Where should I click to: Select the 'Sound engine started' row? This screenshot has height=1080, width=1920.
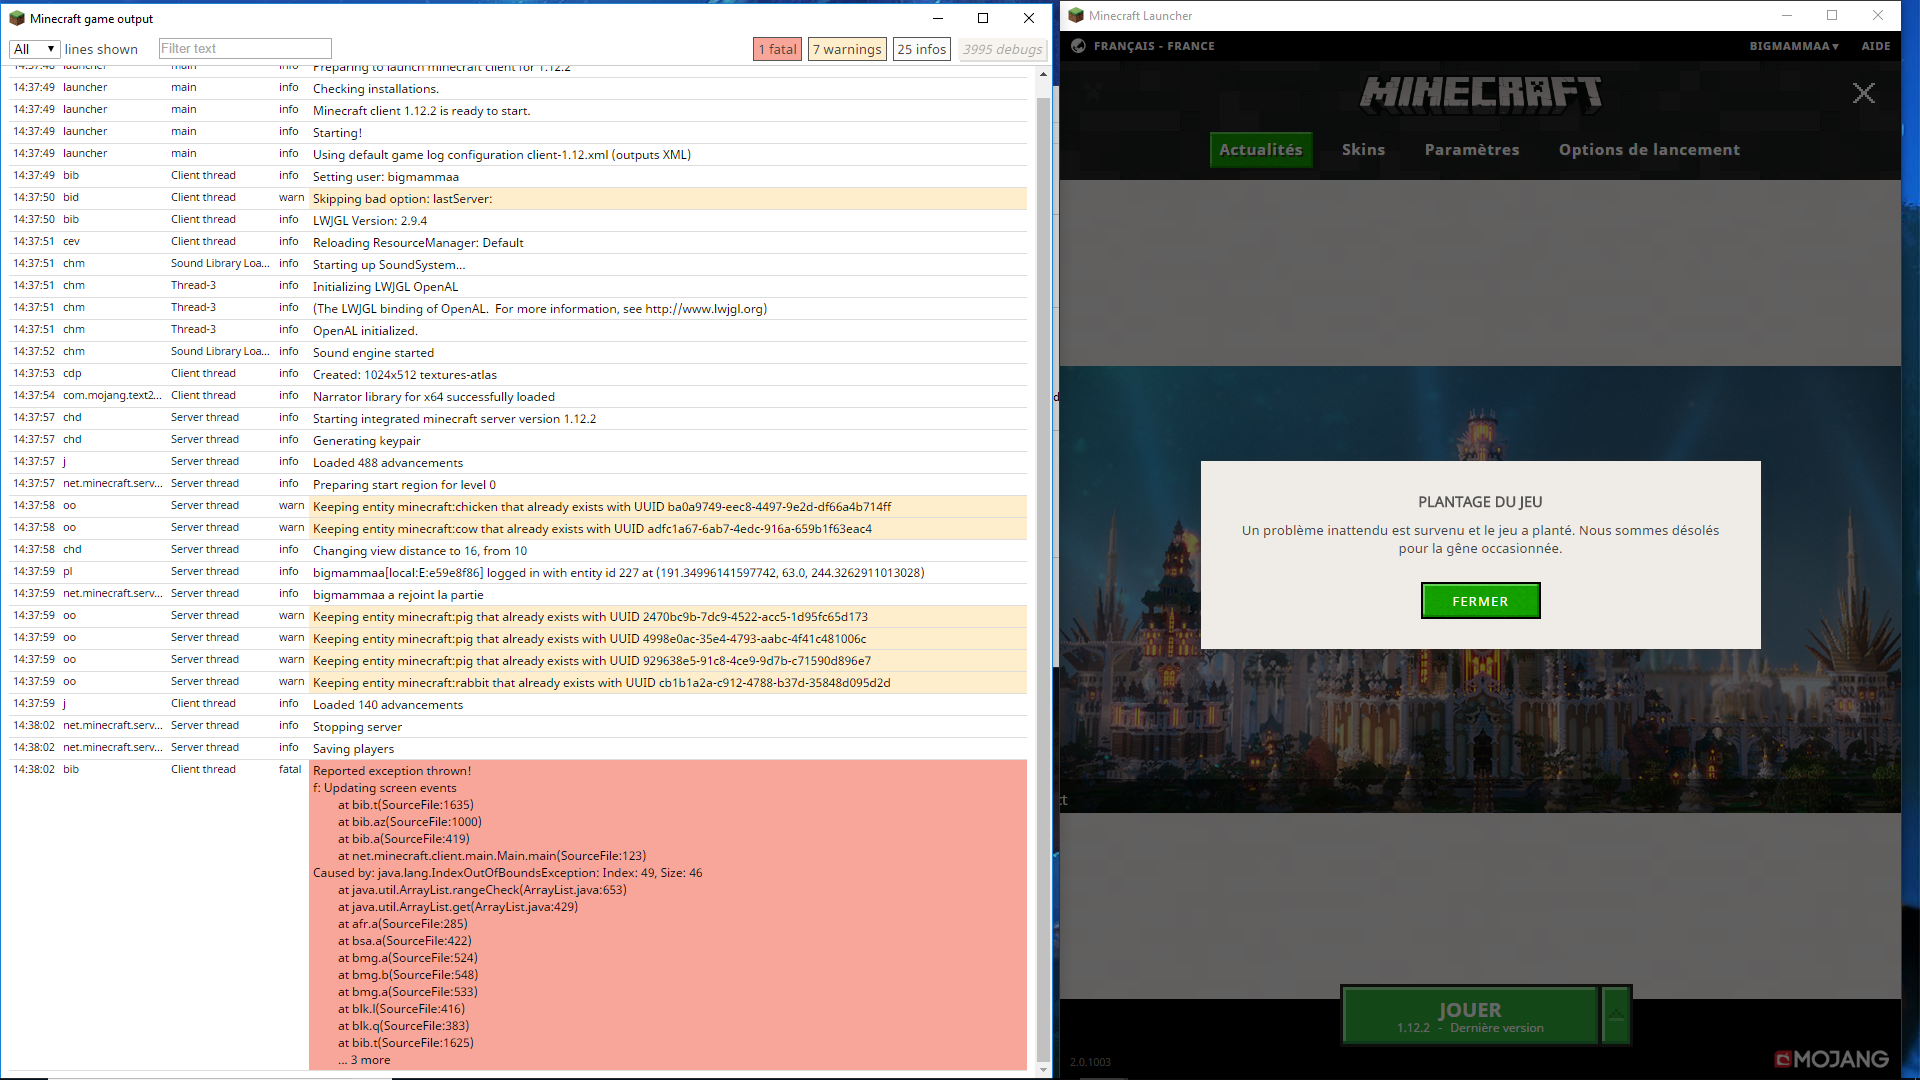[x=518, y=352]
